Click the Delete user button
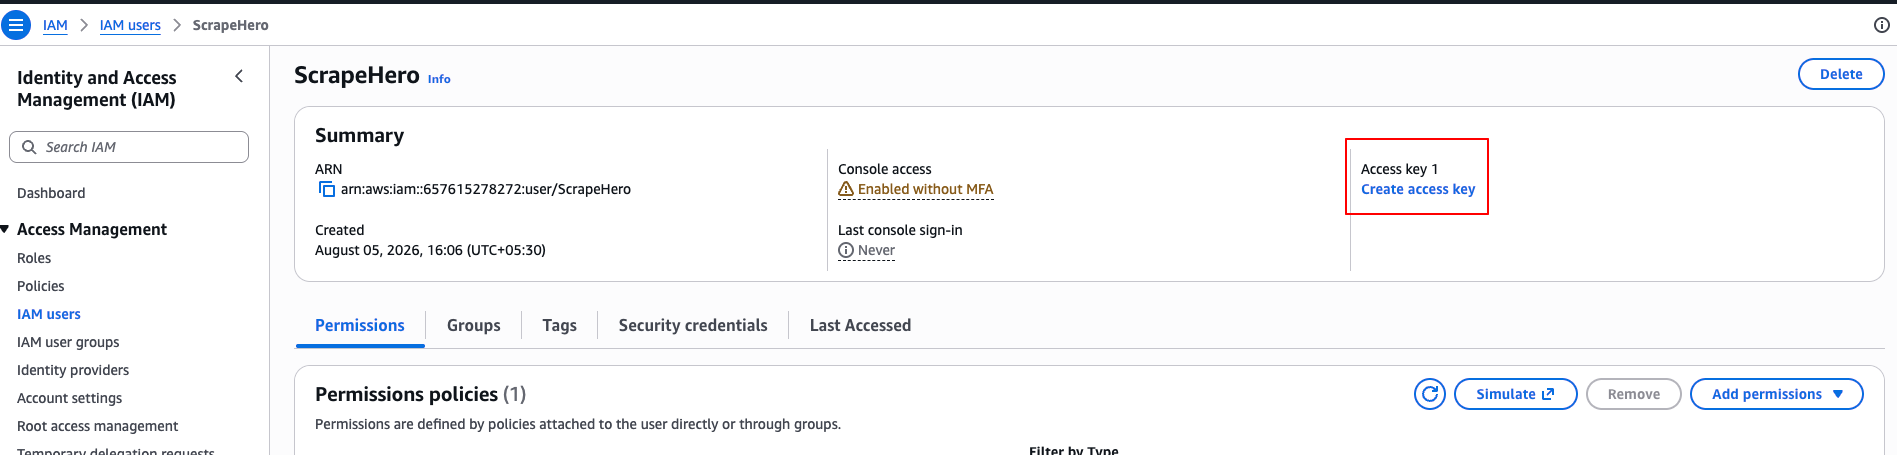This screenshot has width=1897, height=455. (x=1841, y=74)
